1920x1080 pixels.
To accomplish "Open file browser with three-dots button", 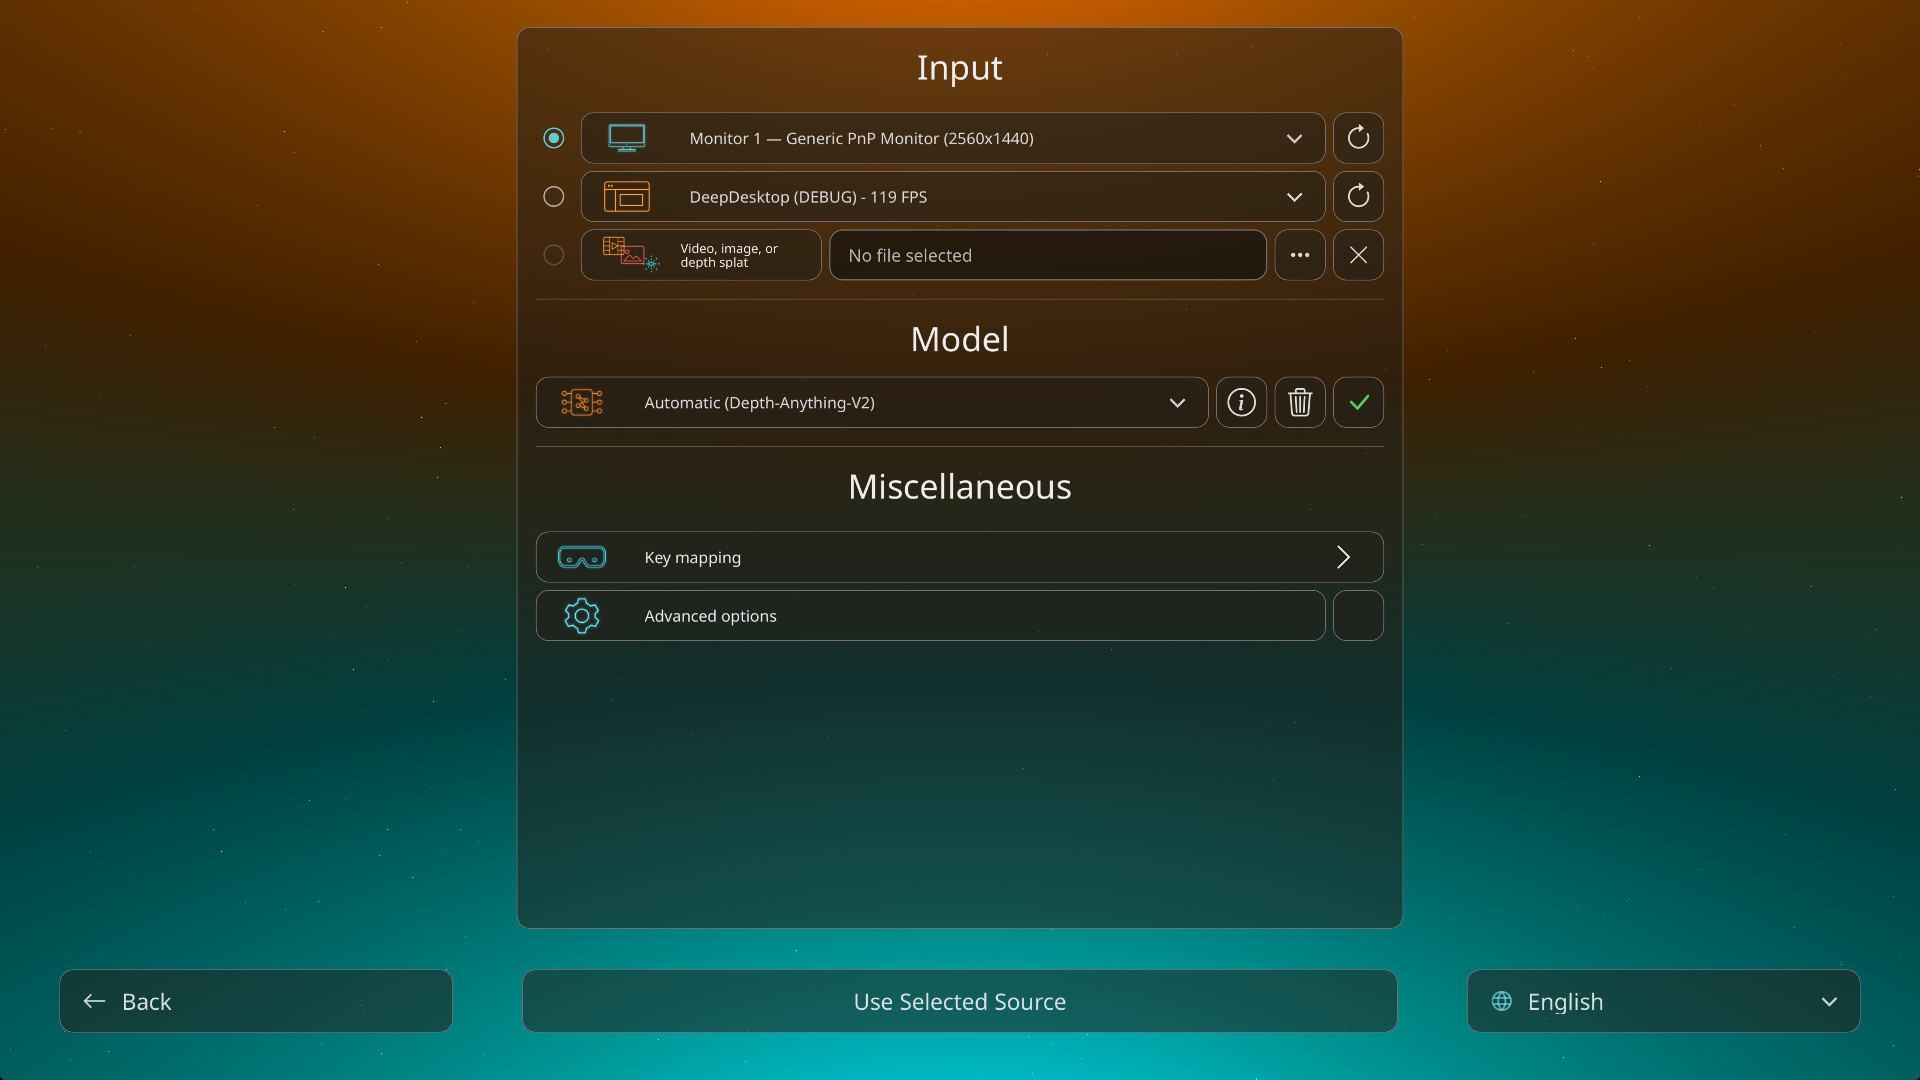I will click(x=1300, y=255).
